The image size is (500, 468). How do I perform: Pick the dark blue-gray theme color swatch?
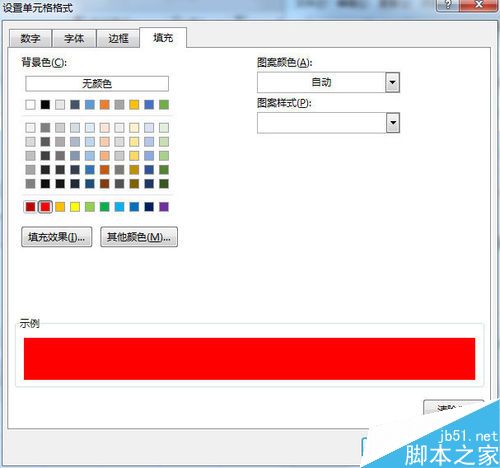[75, 105]
